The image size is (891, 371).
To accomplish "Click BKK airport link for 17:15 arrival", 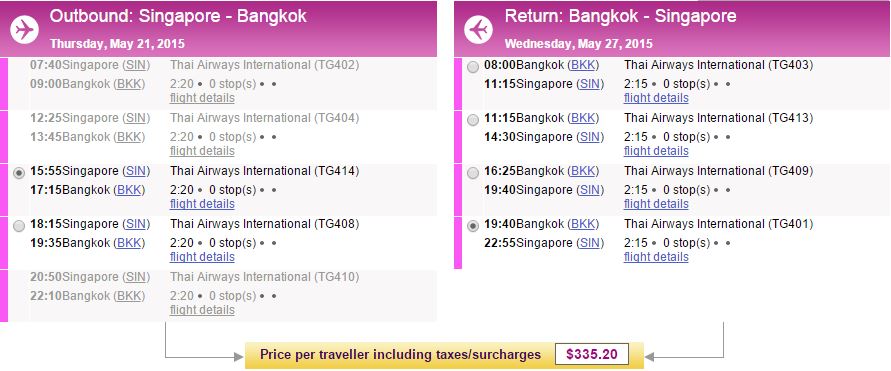I will tap(129, 190).
